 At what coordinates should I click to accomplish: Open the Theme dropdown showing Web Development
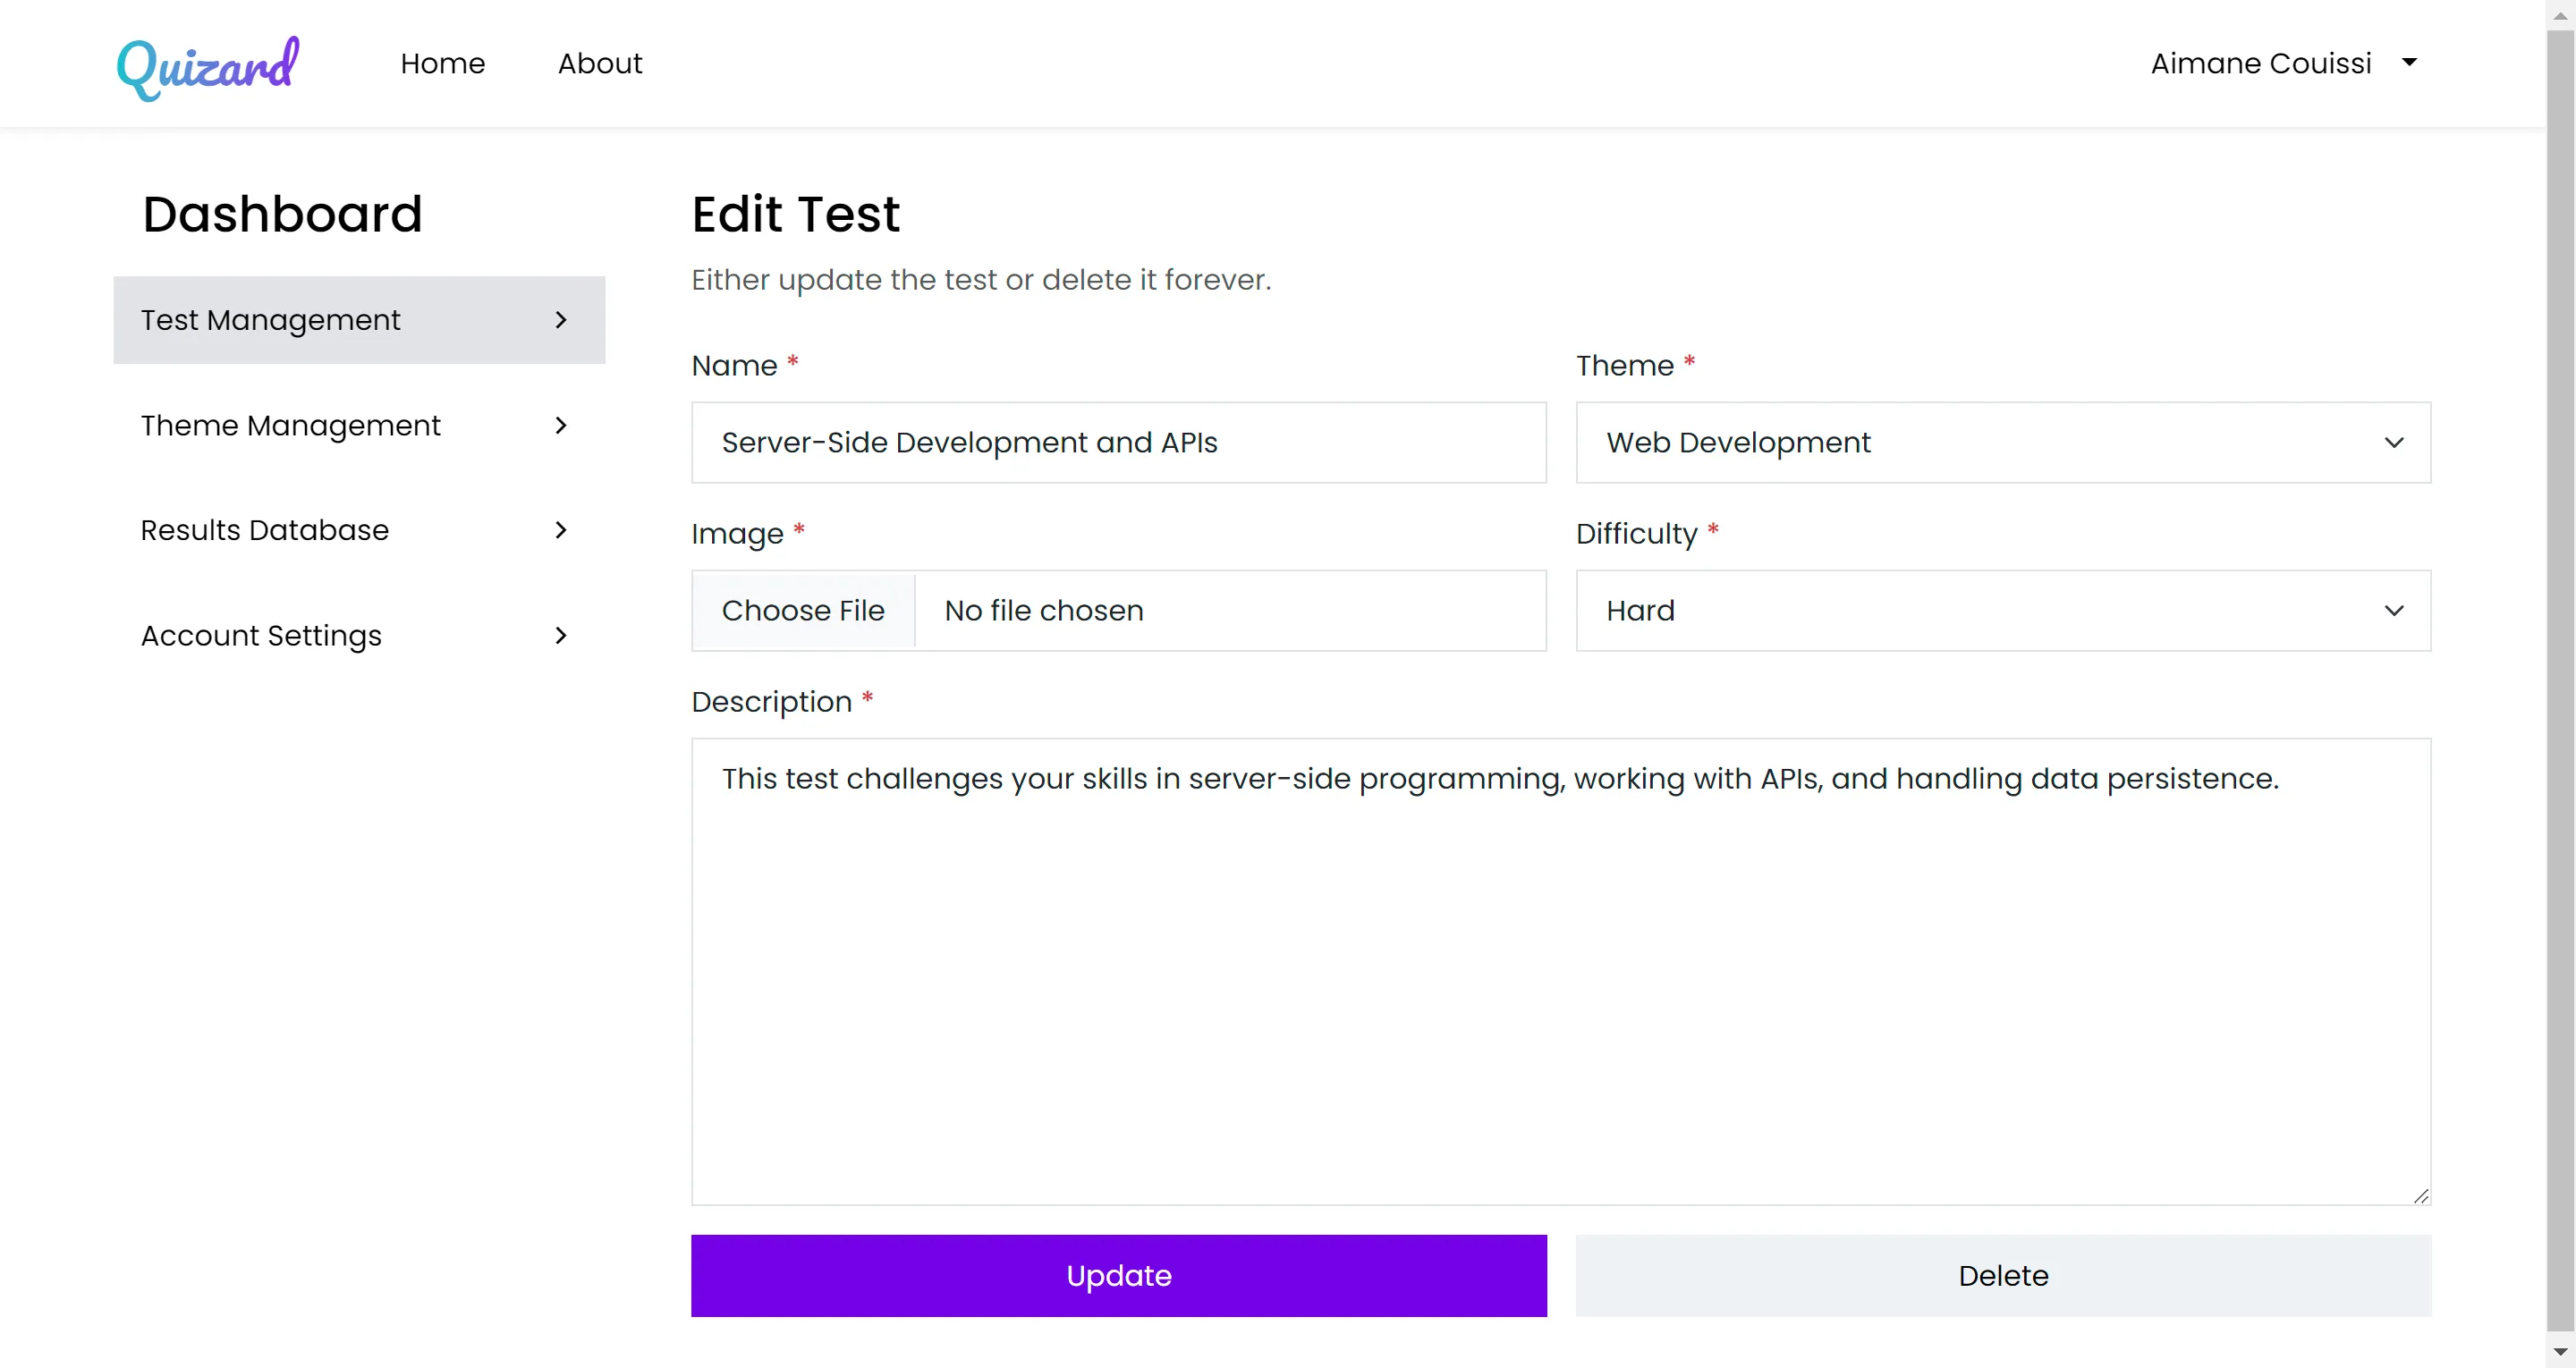2003,442
